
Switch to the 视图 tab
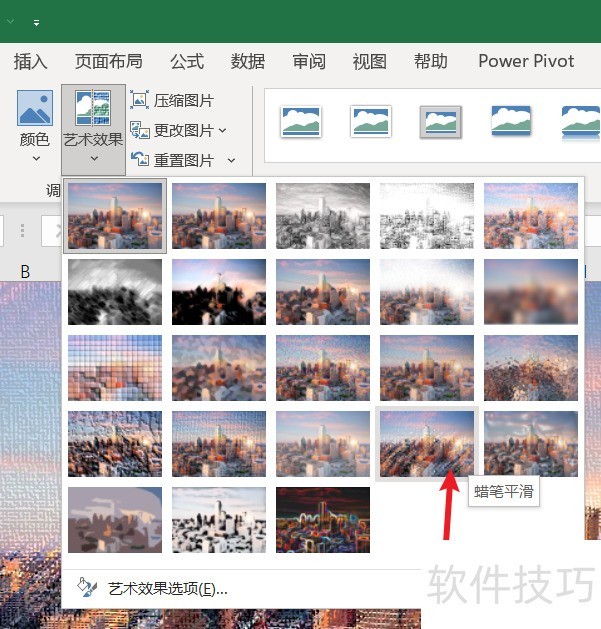370,61
